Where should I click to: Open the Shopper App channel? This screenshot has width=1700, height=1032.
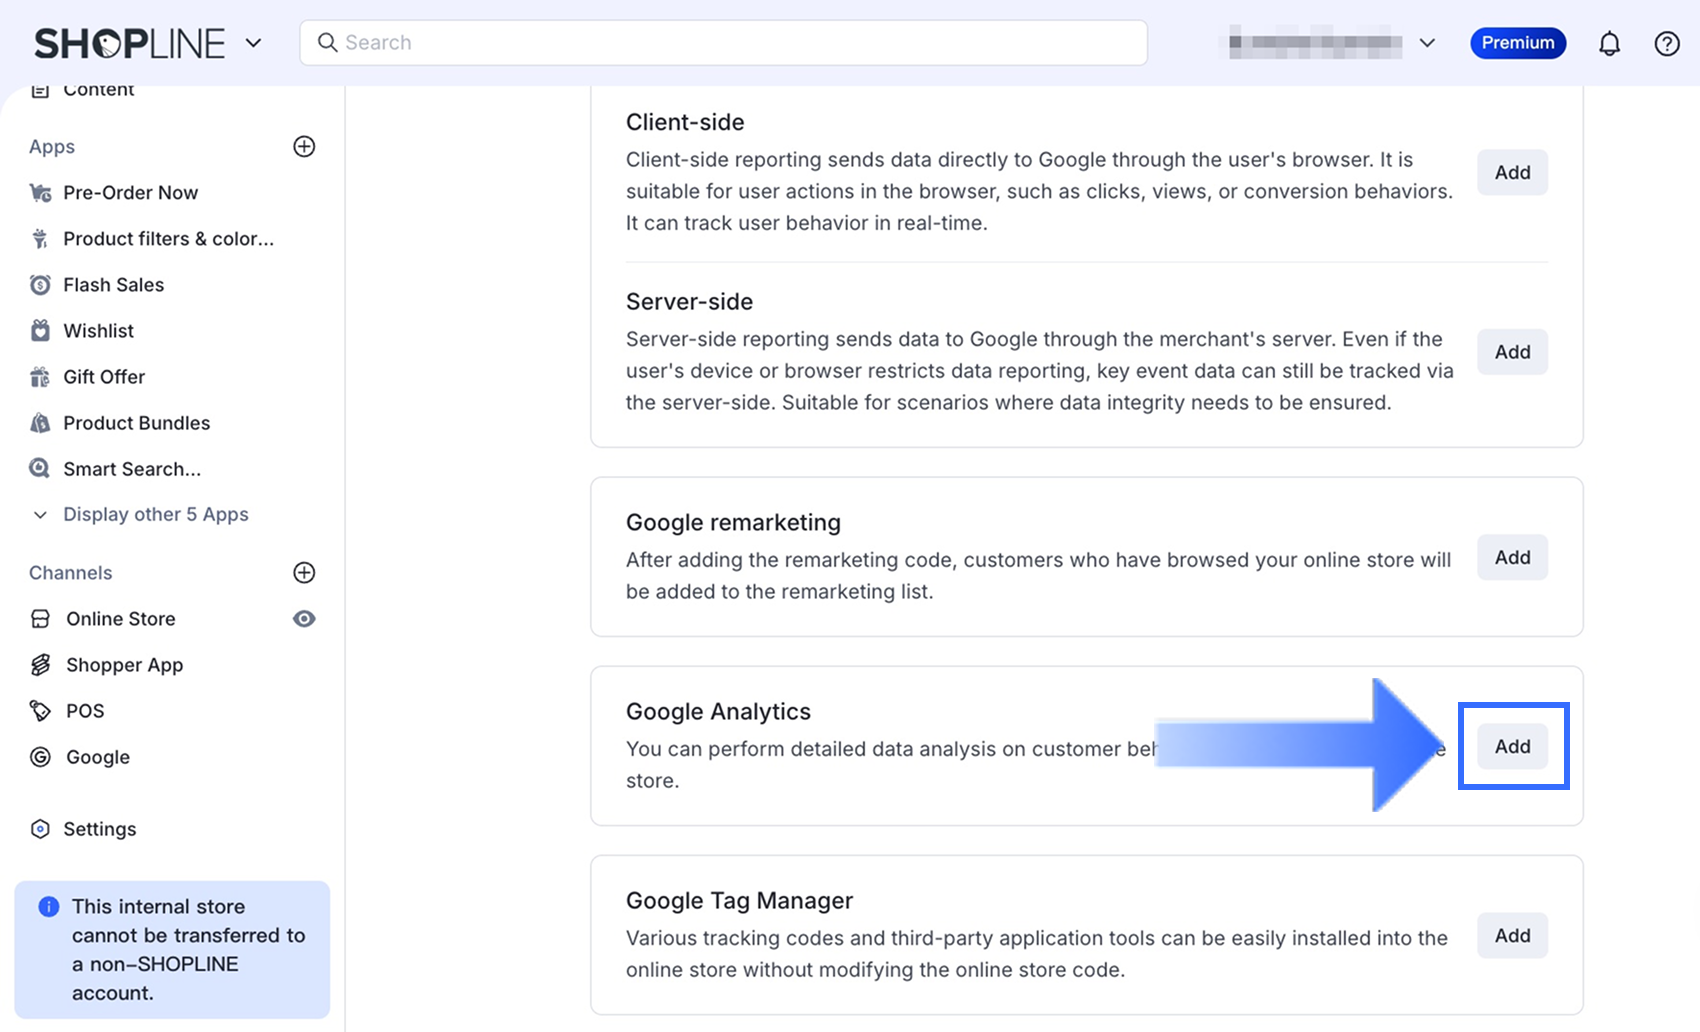coord(124,665)
